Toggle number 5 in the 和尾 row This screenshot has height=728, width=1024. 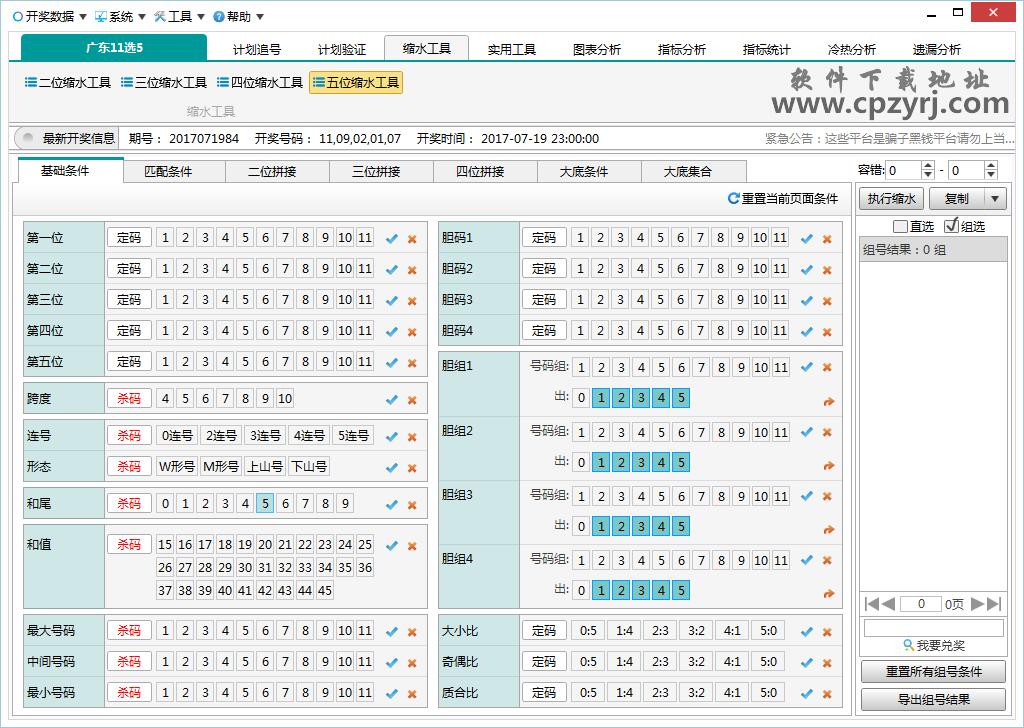[266, 503]
